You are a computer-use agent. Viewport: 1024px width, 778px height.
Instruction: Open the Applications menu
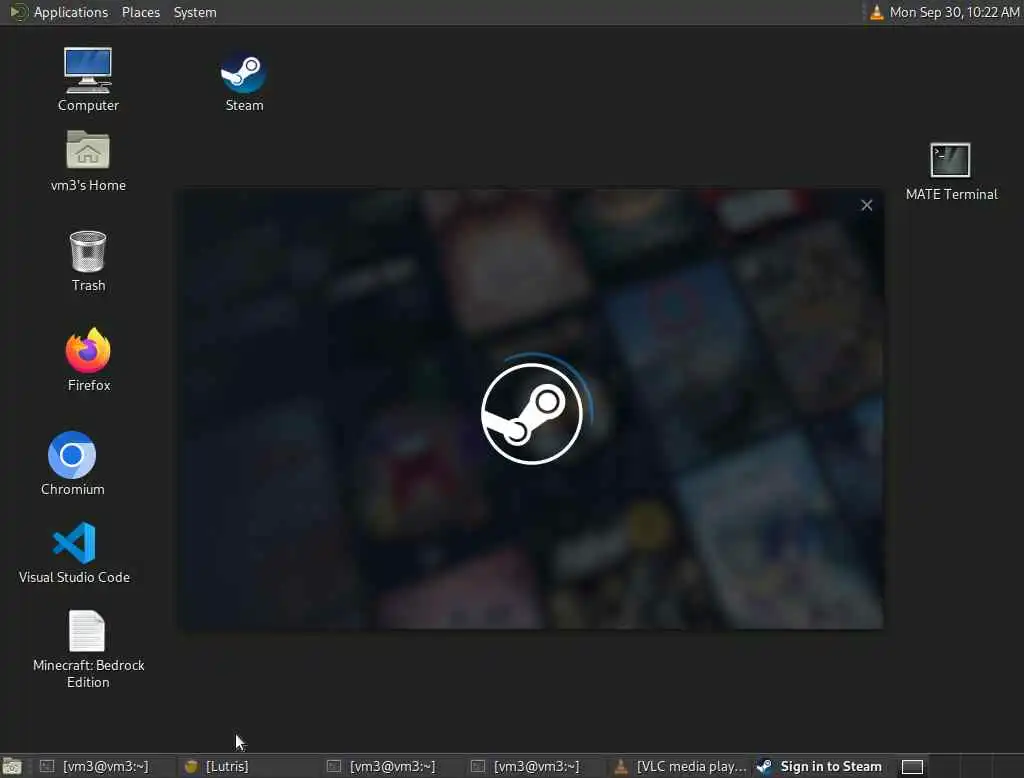tap(71, 12)
